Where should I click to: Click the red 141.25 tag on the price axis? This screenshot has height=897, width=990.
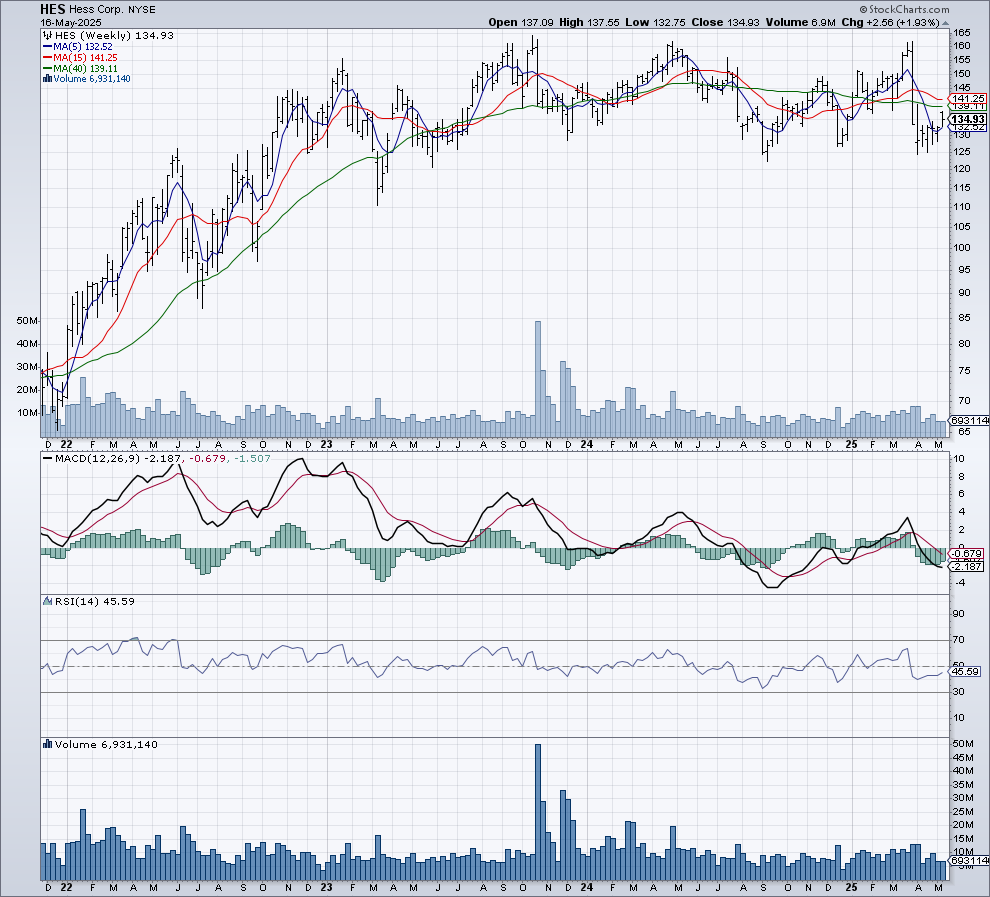[968, 98]
